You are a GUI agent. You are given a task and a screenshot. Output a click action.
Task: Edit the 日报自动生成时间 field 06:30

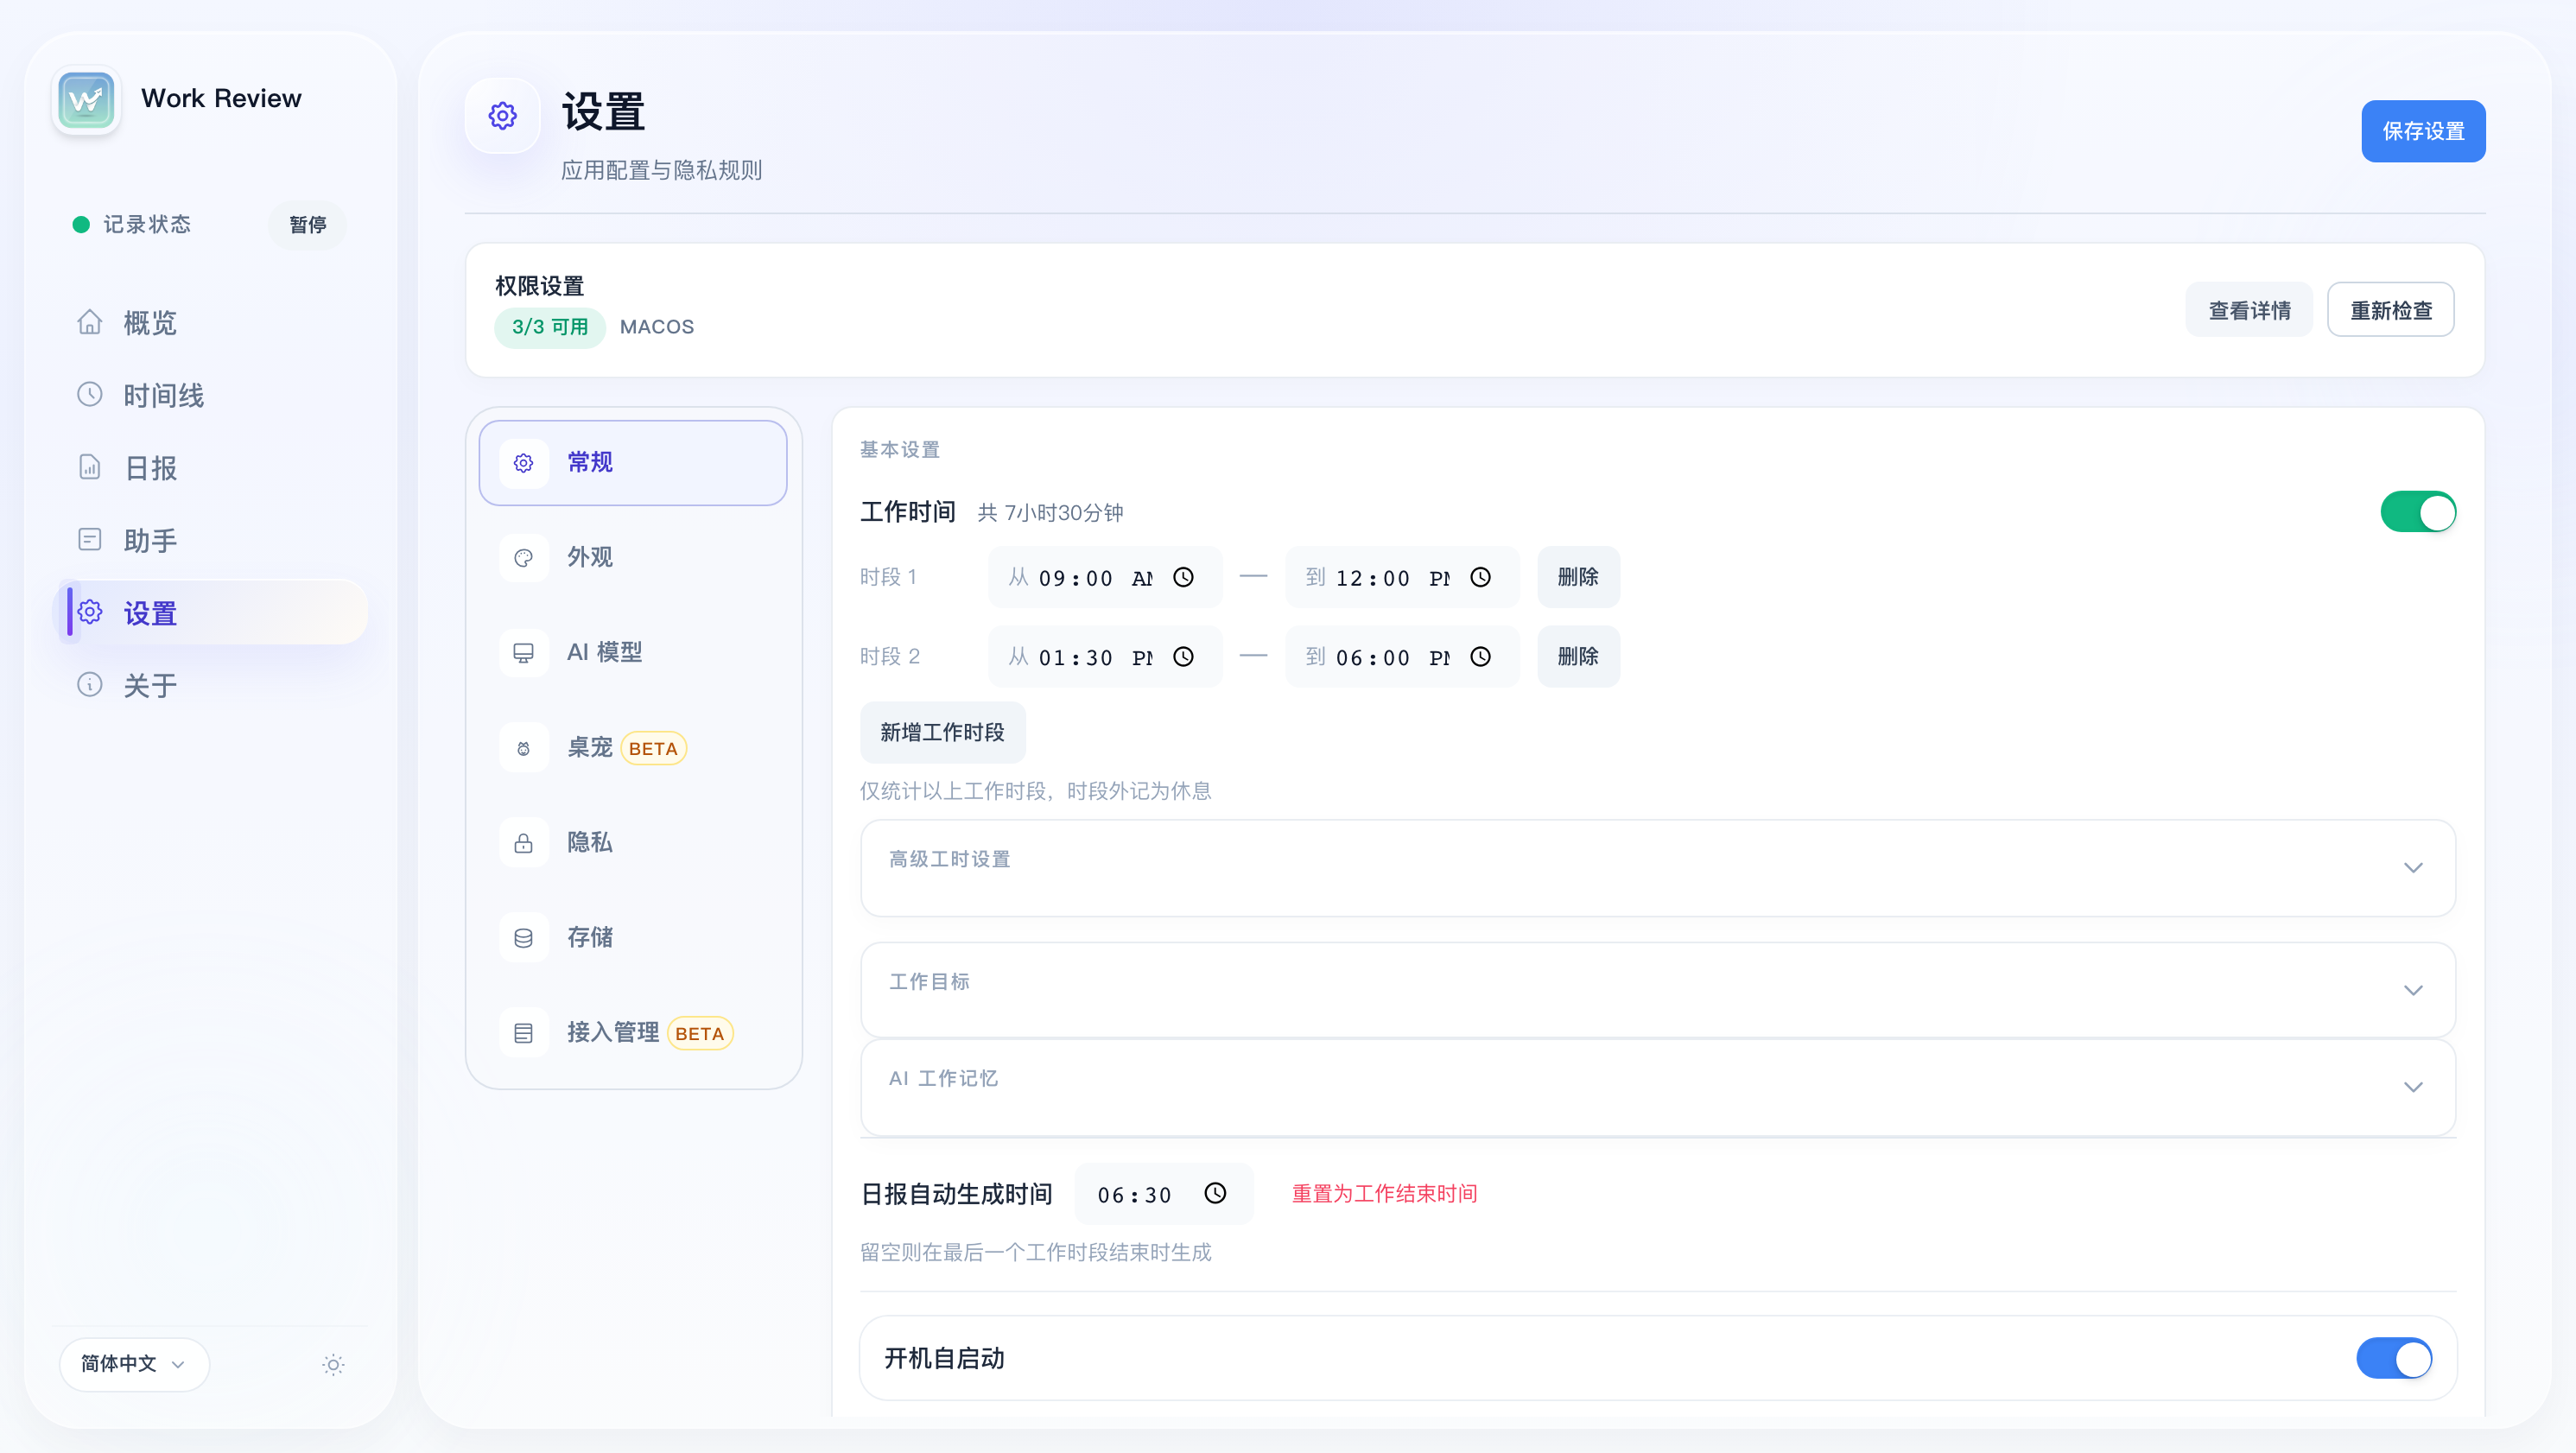pos(1163,1194)
